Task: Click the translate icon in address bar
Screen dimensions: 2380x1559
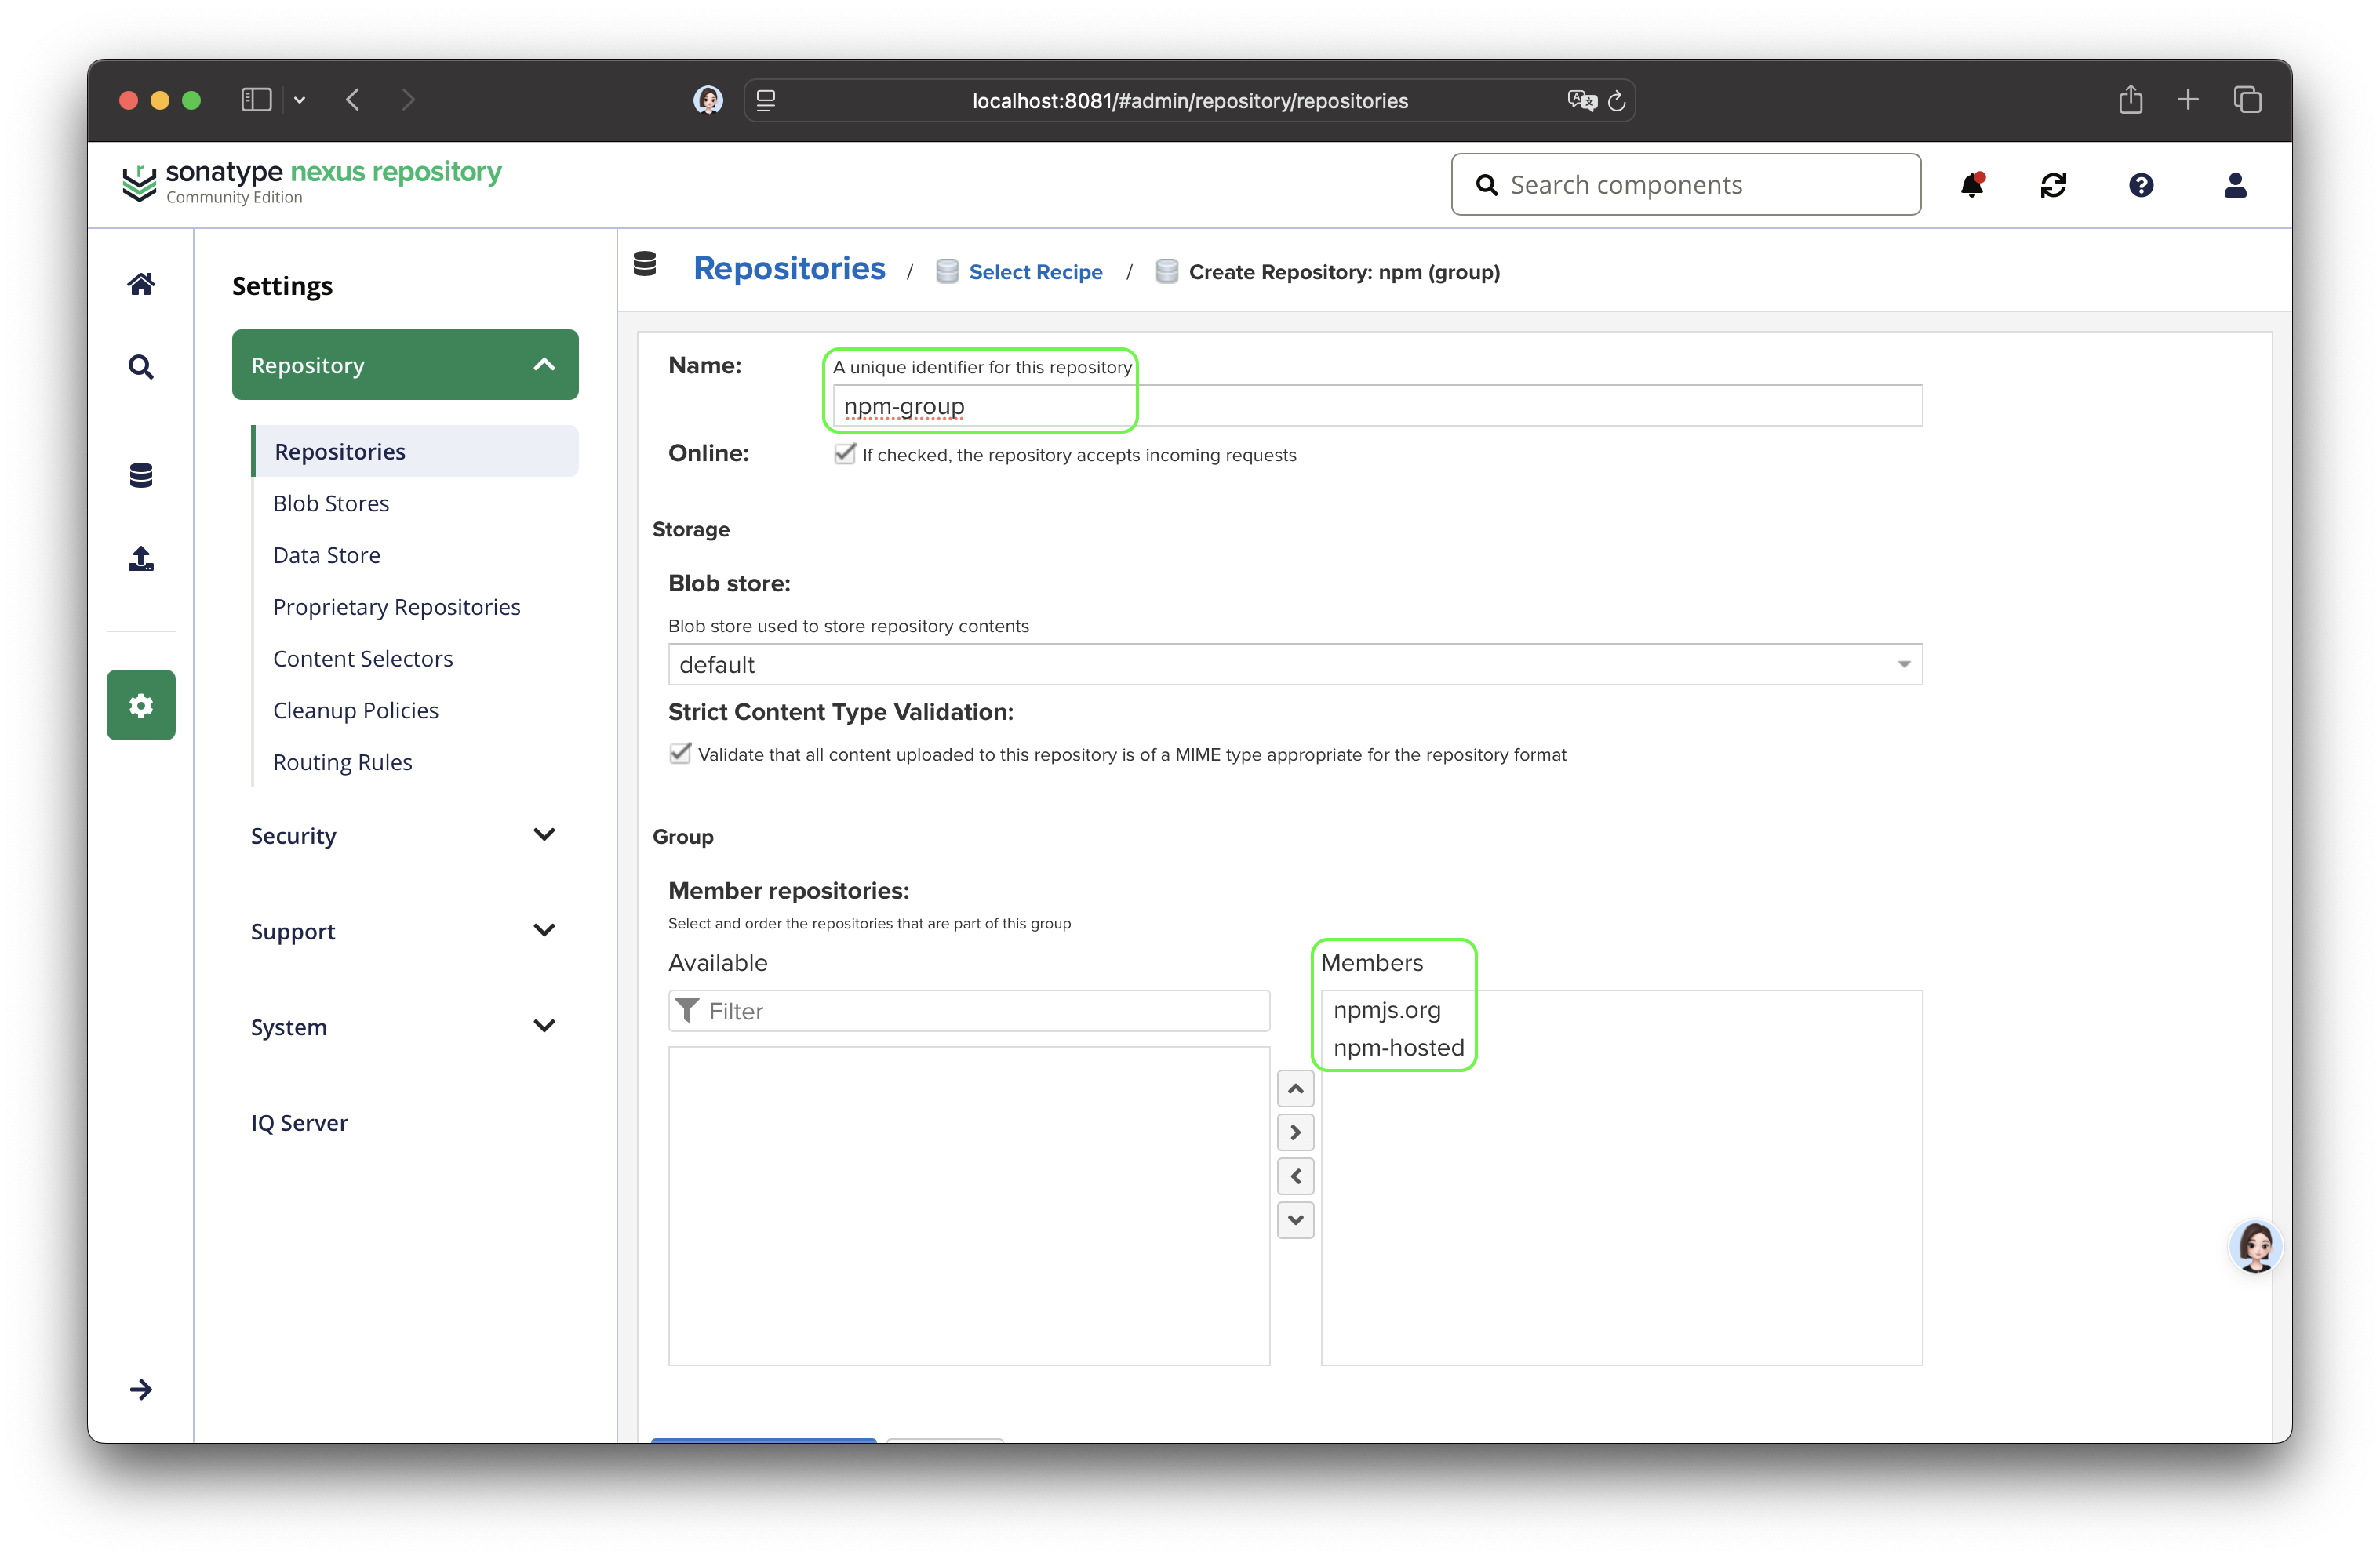Action: pos(1582,101)
